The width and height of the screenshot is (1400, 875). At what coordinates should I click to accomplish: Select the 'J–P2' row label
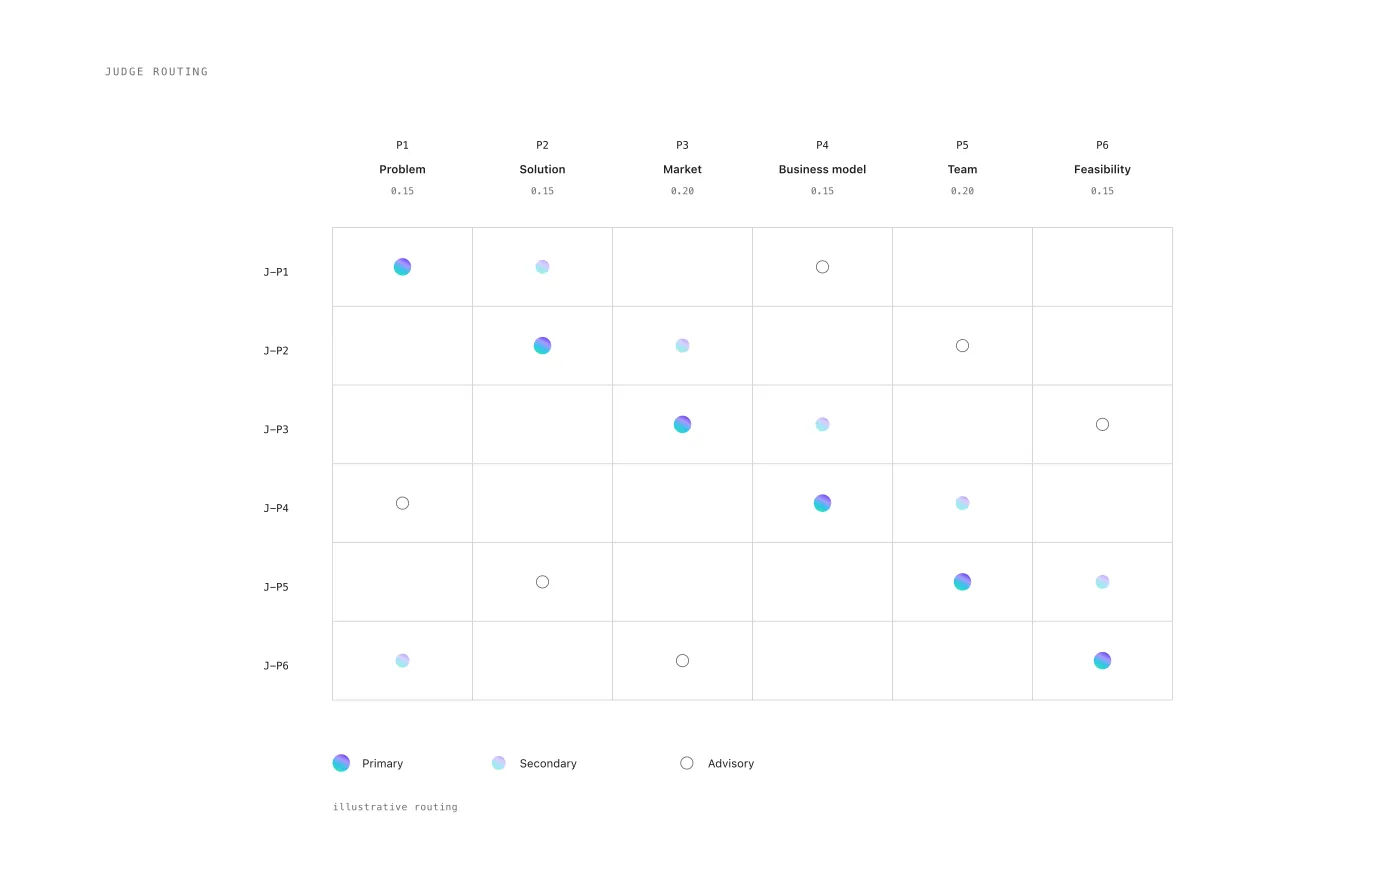click(276, 351)
